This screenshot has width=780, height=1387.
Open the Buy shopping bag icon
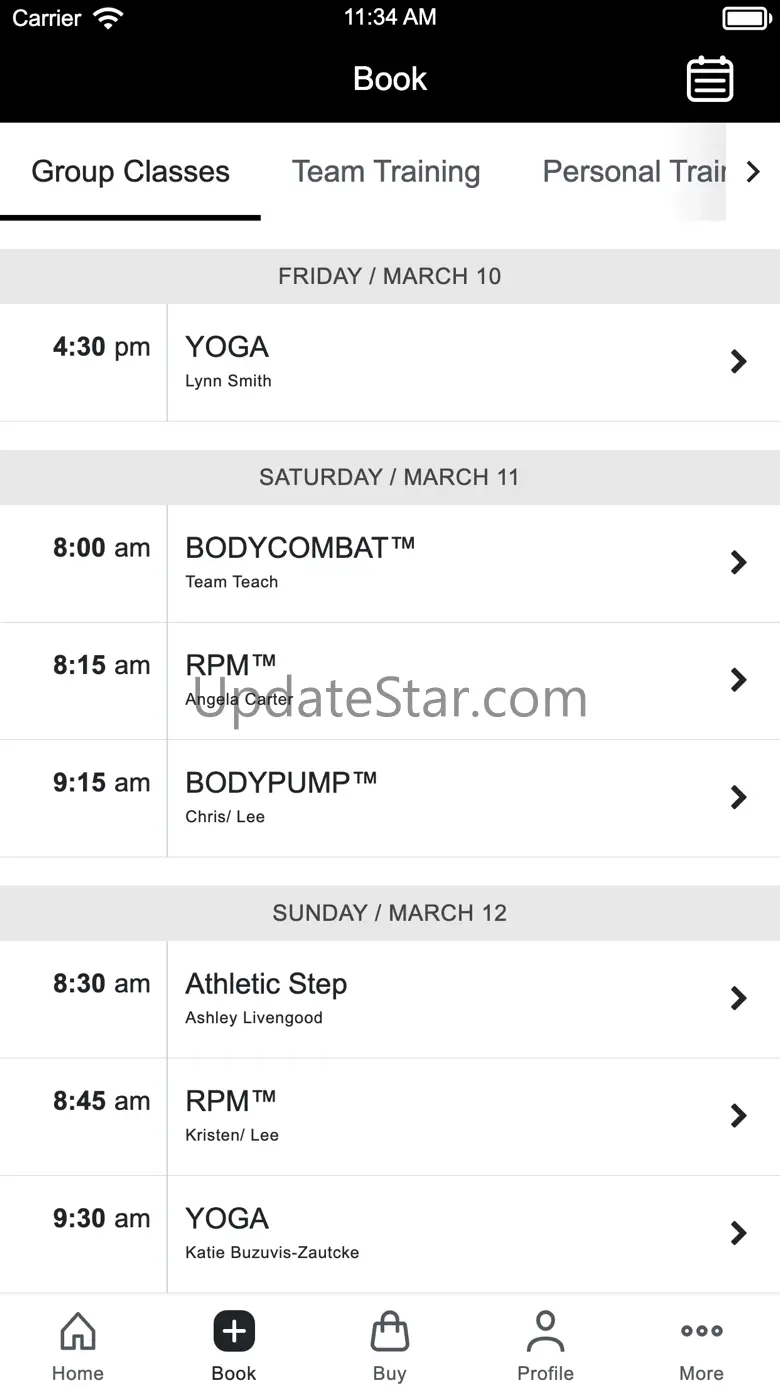(390, 1332)
